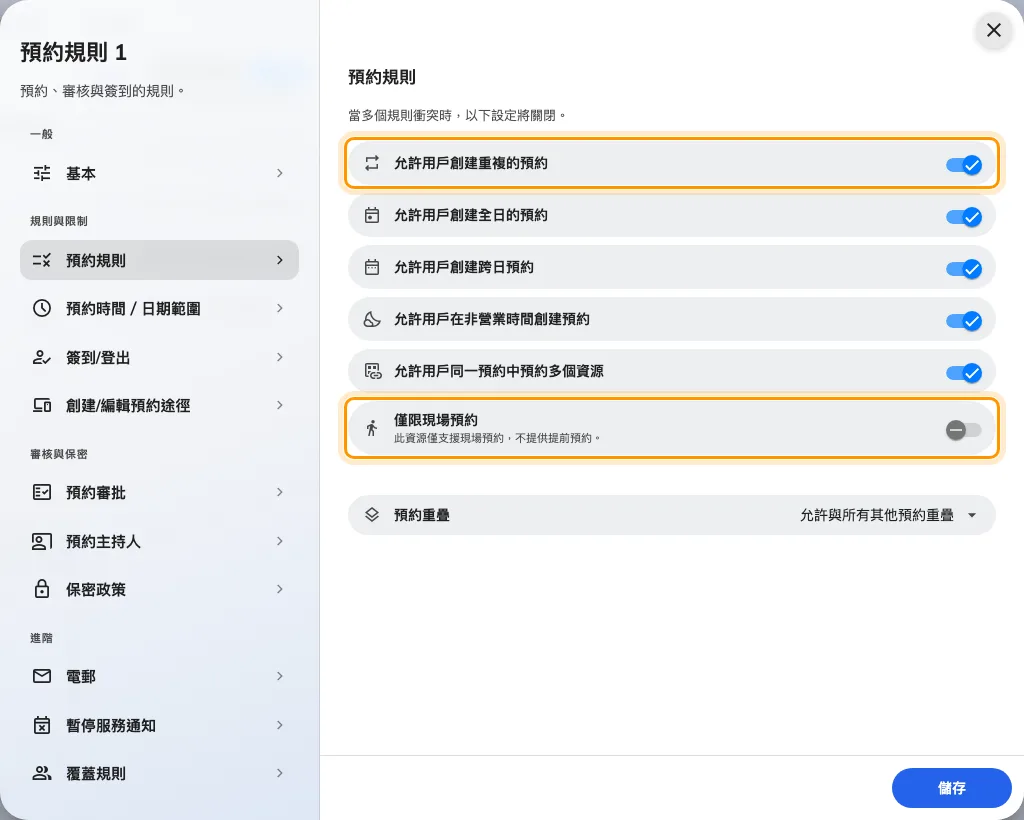Click the checklist icon beside 預約審批
Screen dimensions: 1024x820
[x=42, y=492]
